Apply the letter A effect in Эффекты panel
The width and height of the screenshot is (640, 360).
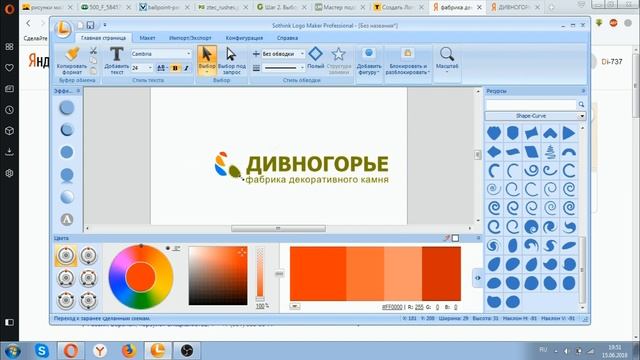pyautogui.click(x=67, y=219)
